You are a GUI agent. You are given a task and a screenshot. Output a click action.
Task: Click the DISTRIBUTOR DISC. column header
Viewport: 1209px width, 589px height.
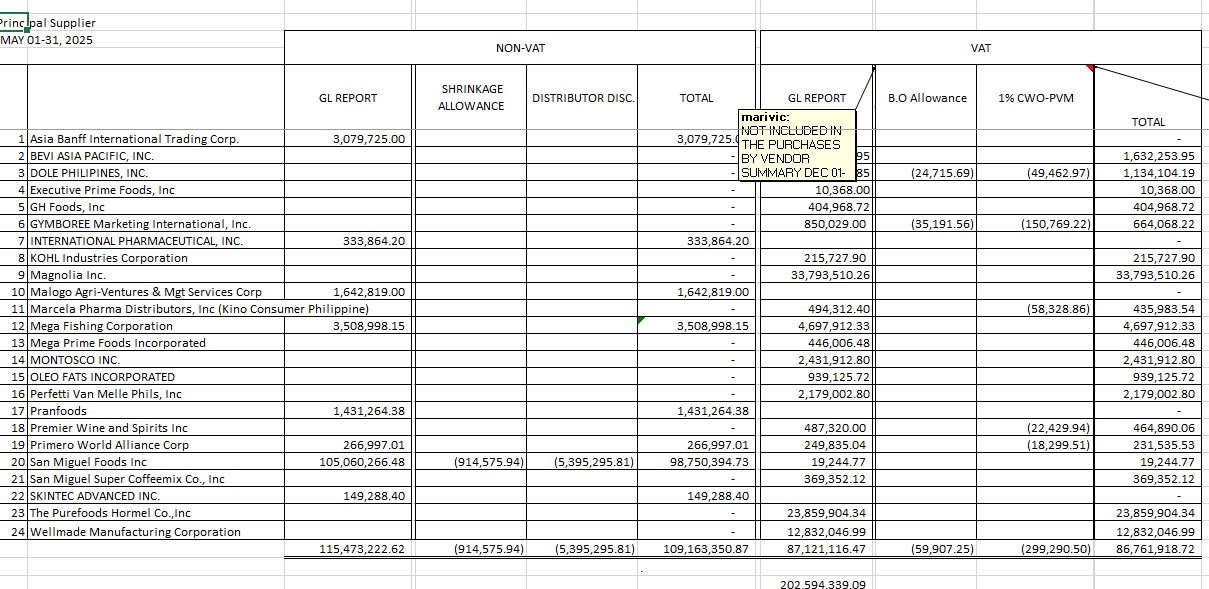(x=582, y=98)
